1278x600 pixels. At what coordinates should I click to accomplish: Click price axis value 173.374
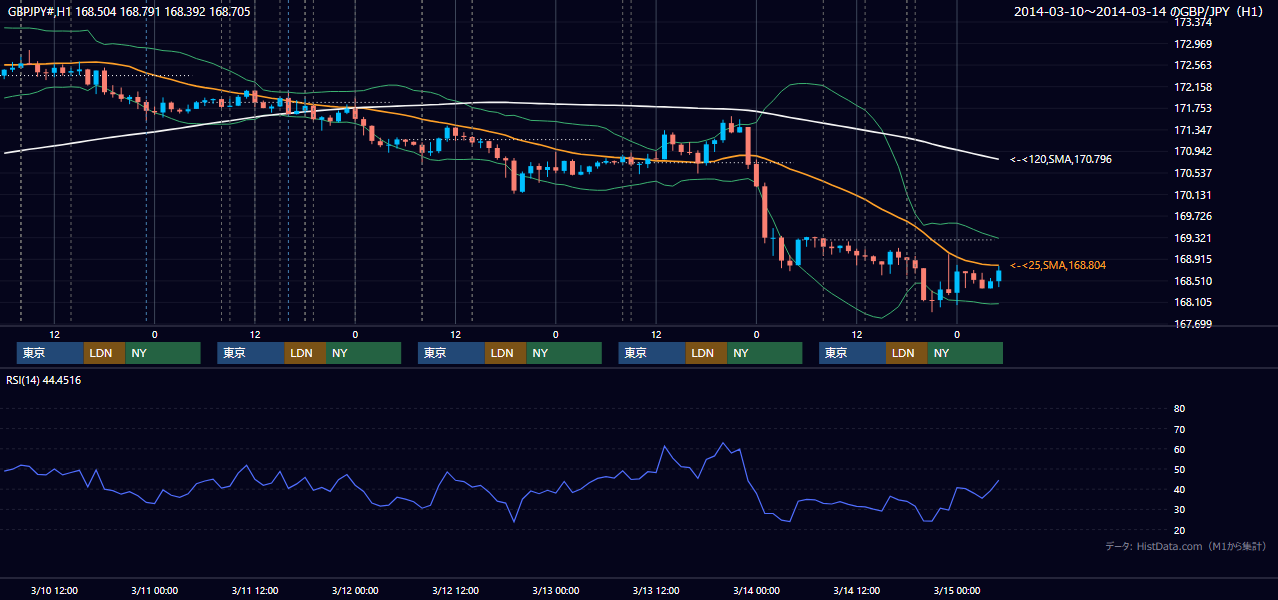(1192, 22)
